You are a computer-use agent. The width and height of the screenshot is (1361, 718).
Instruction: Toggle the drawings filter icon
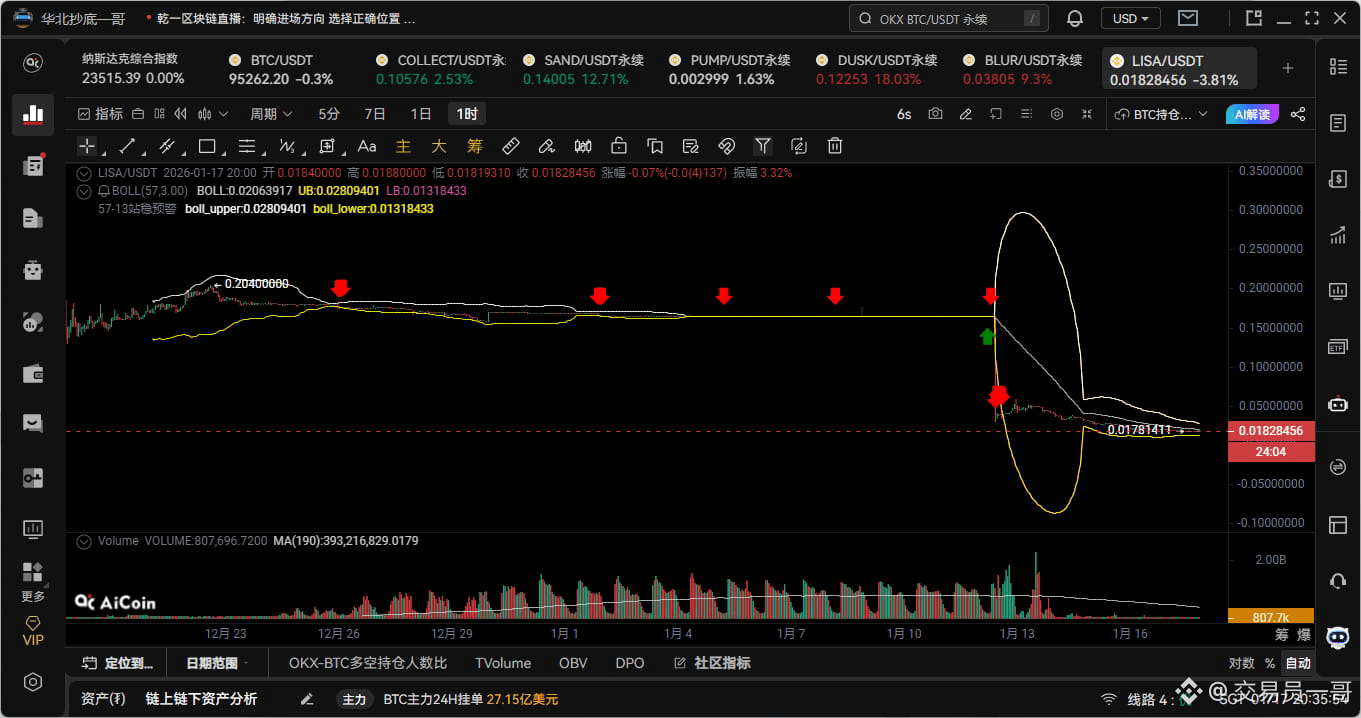[x=763, y=146]
